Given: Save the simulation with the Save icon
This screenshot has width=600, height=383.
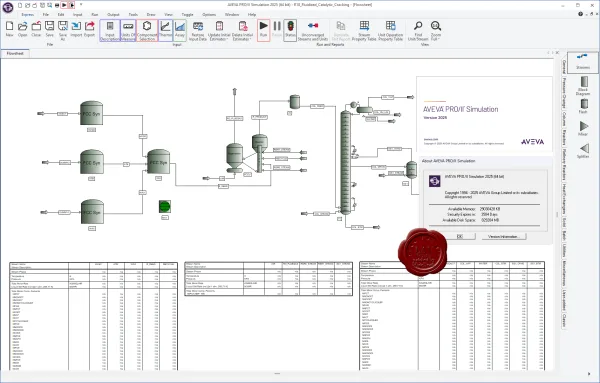Looking at the screenshot, I should pyautogui.click(x=49, y=29).
